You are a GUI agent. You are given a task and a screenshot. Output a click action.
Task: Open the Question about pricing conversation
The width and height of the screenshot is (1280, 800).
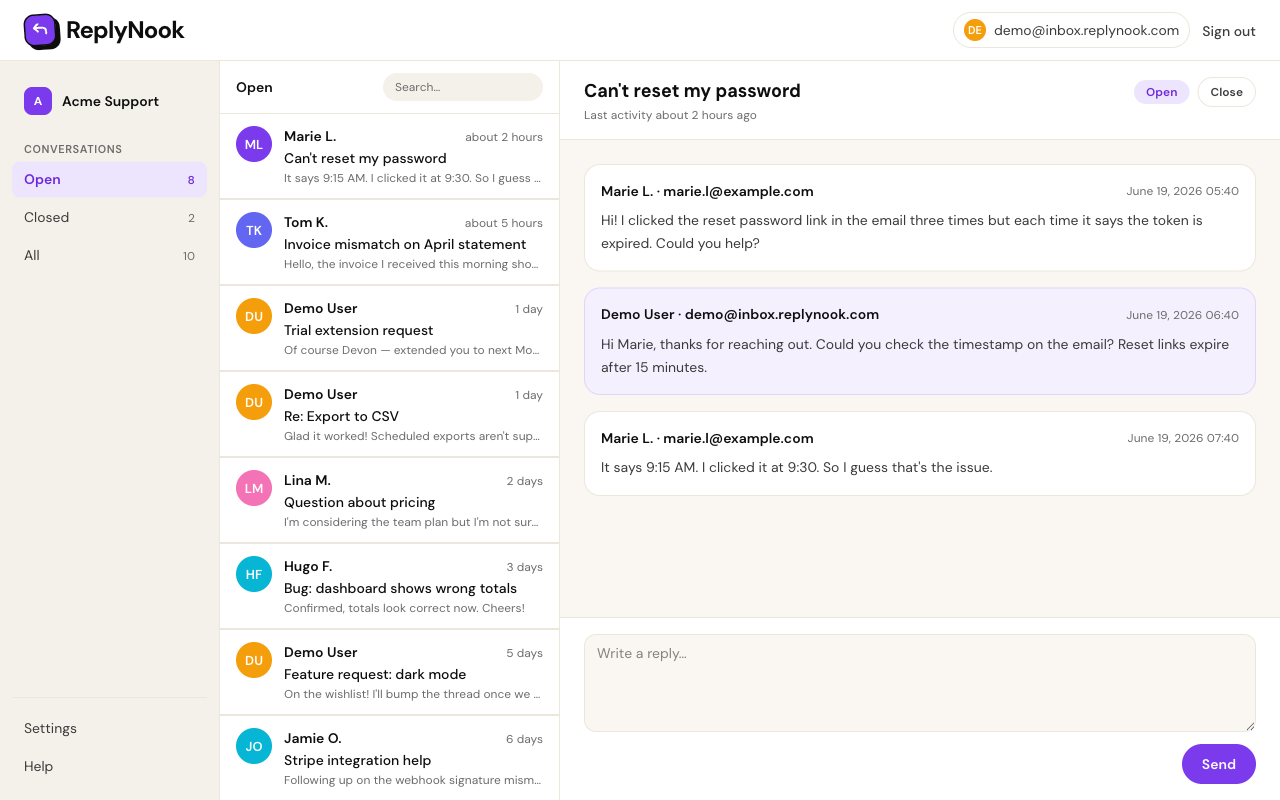(389, 501)
